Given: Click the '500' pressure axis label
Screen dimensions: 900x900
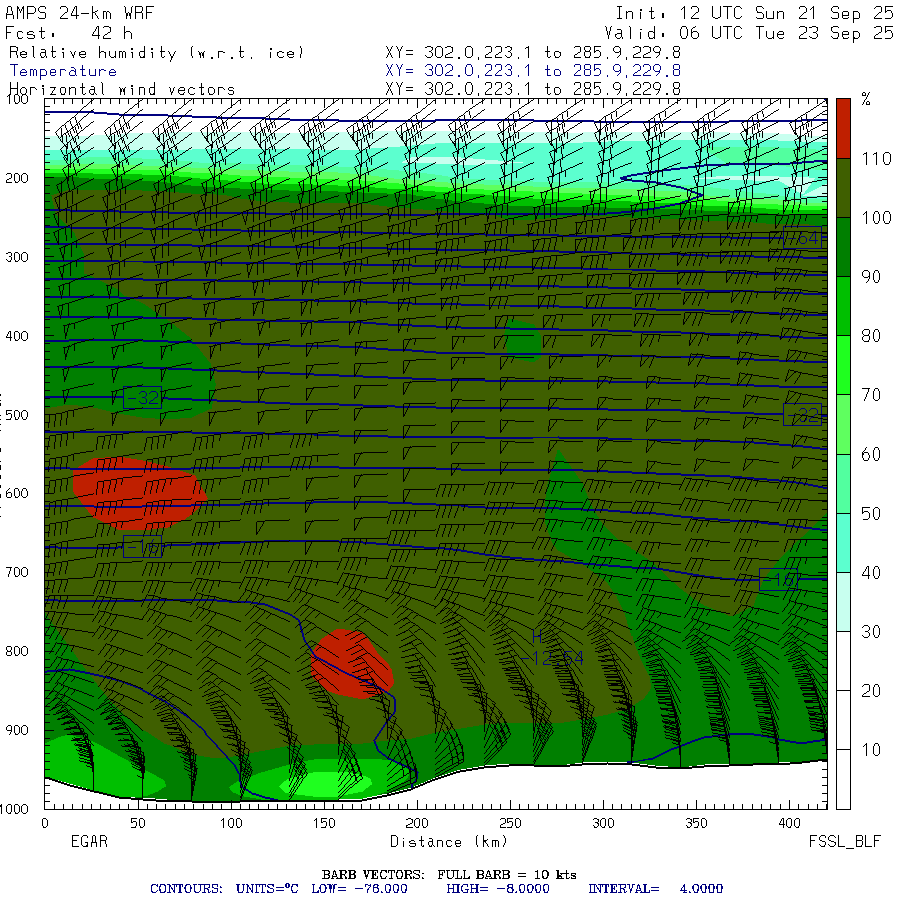Looking at the screenshot, I should pyautogui.click(x=17, y=415).
